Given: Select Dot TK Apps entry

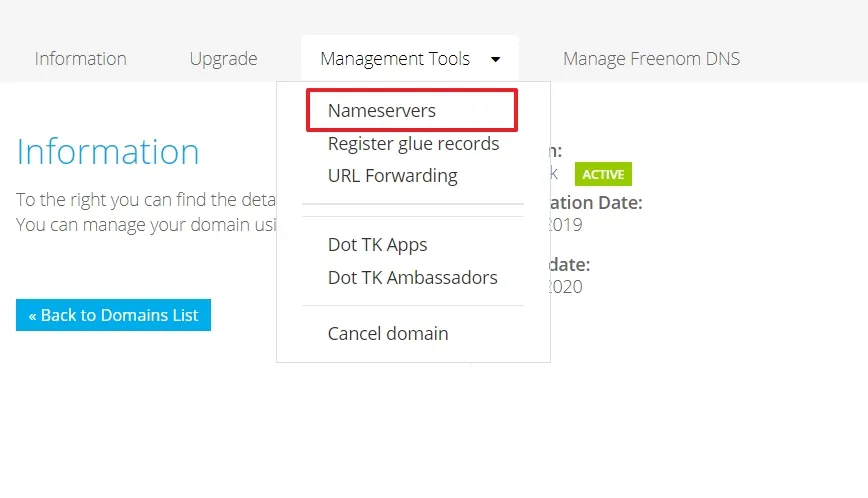Looking at the screenshot, I should click(x=377, y=245).
